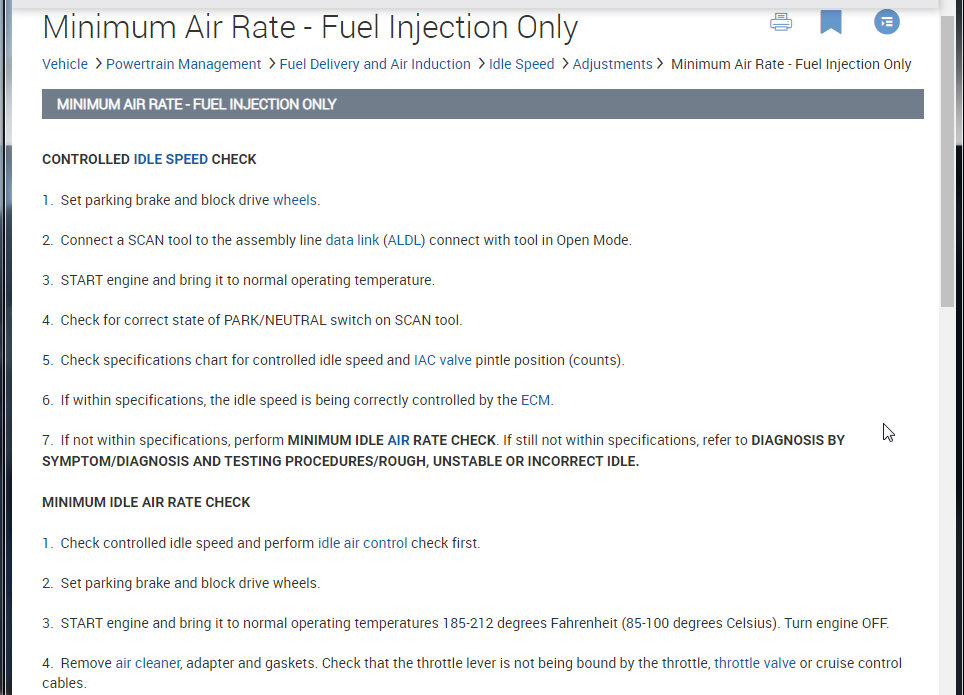
Task: Open the wheels link in step one
Action: 294,200
